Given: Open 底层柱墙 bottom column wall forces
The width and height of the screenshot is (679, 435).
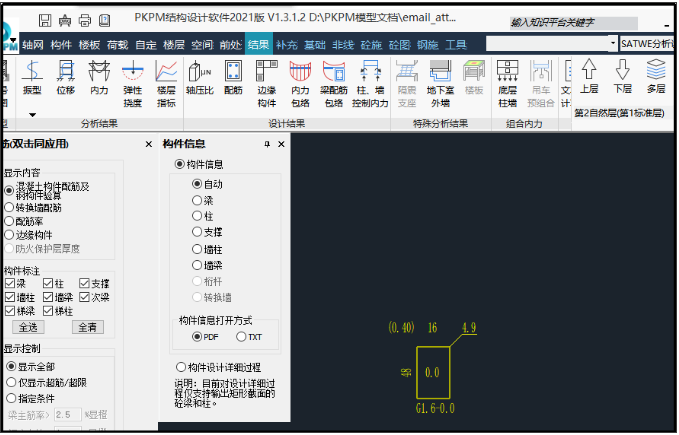Looking at the screenshot, I should click(x=508, y=84).
